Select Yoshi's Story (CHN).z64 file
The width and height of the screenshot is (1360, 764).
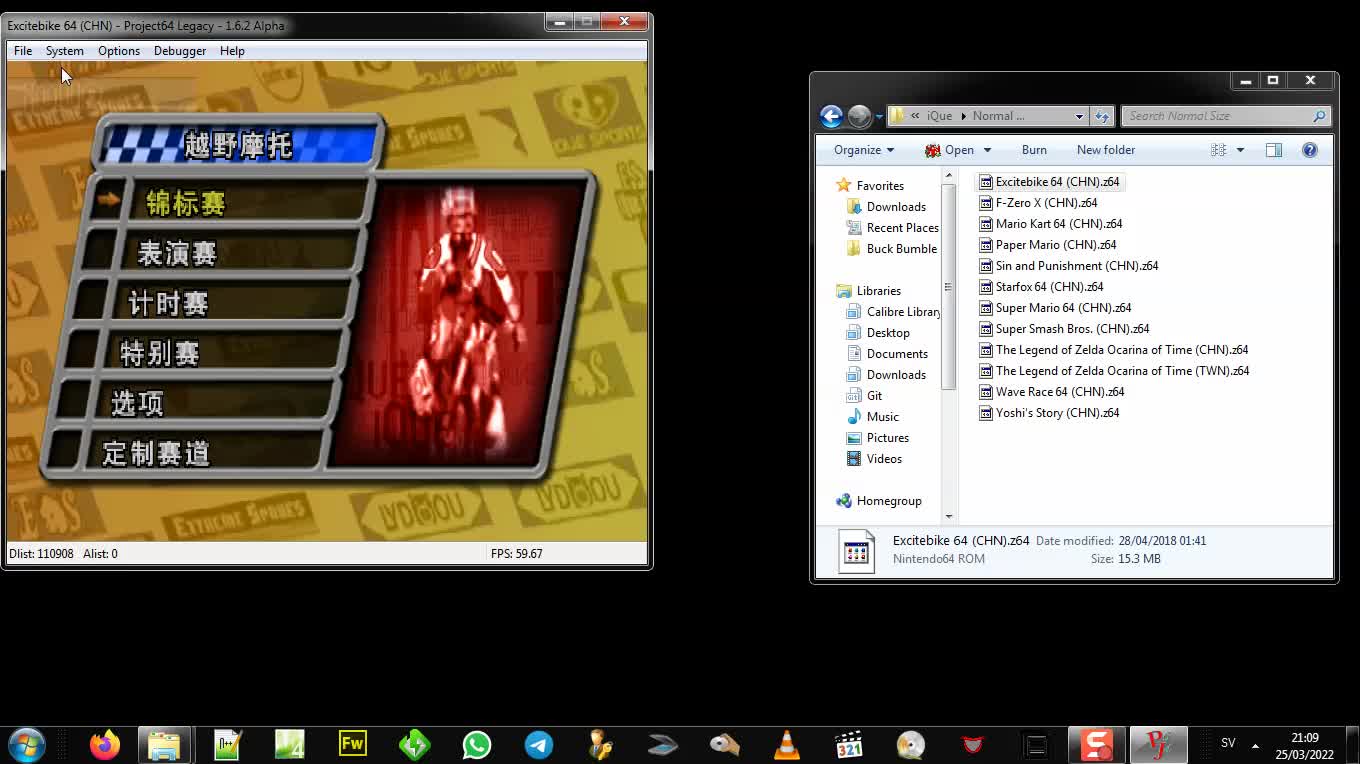[x=1049, y=413]
